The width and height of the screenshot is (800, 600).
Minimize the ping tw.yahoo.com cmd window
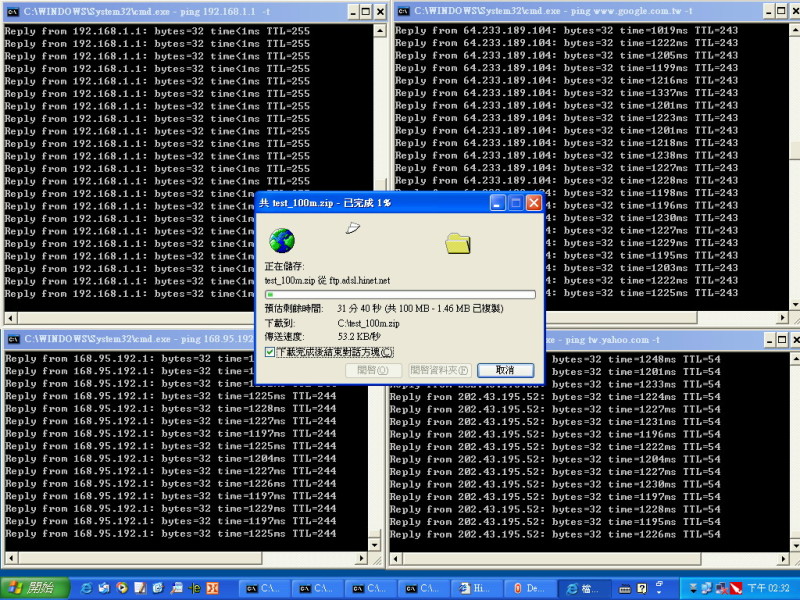770,340
